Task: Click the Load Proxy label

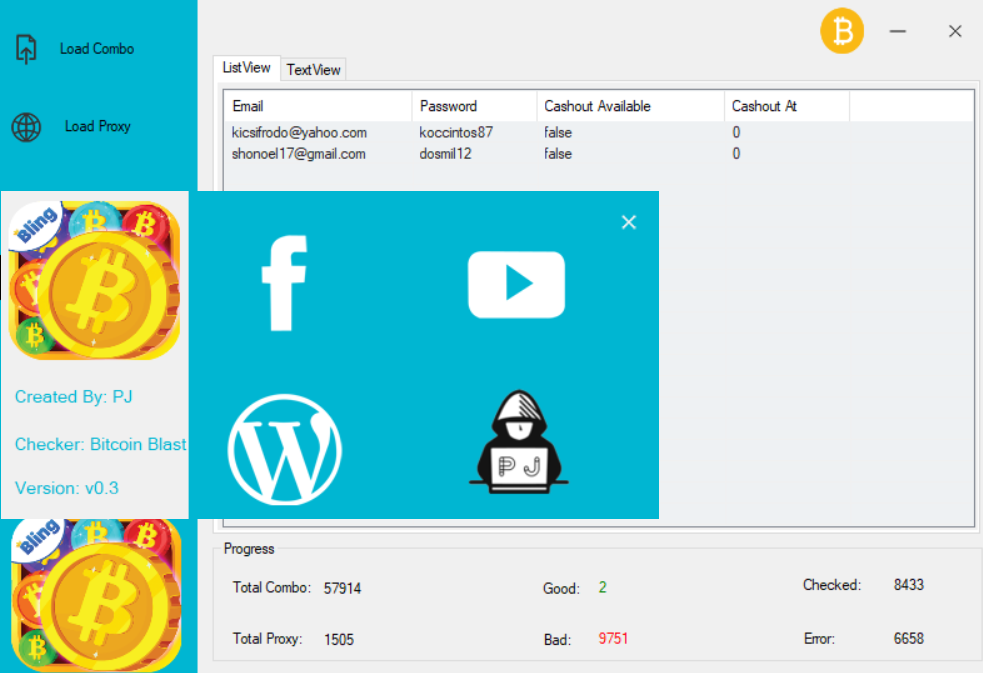Action: [98, 127]
